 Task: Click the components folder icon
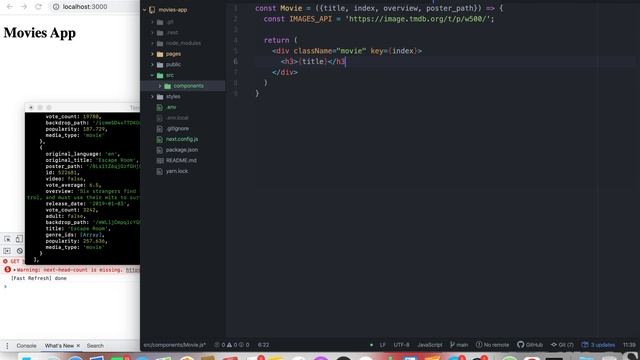(x=167, y=86)
